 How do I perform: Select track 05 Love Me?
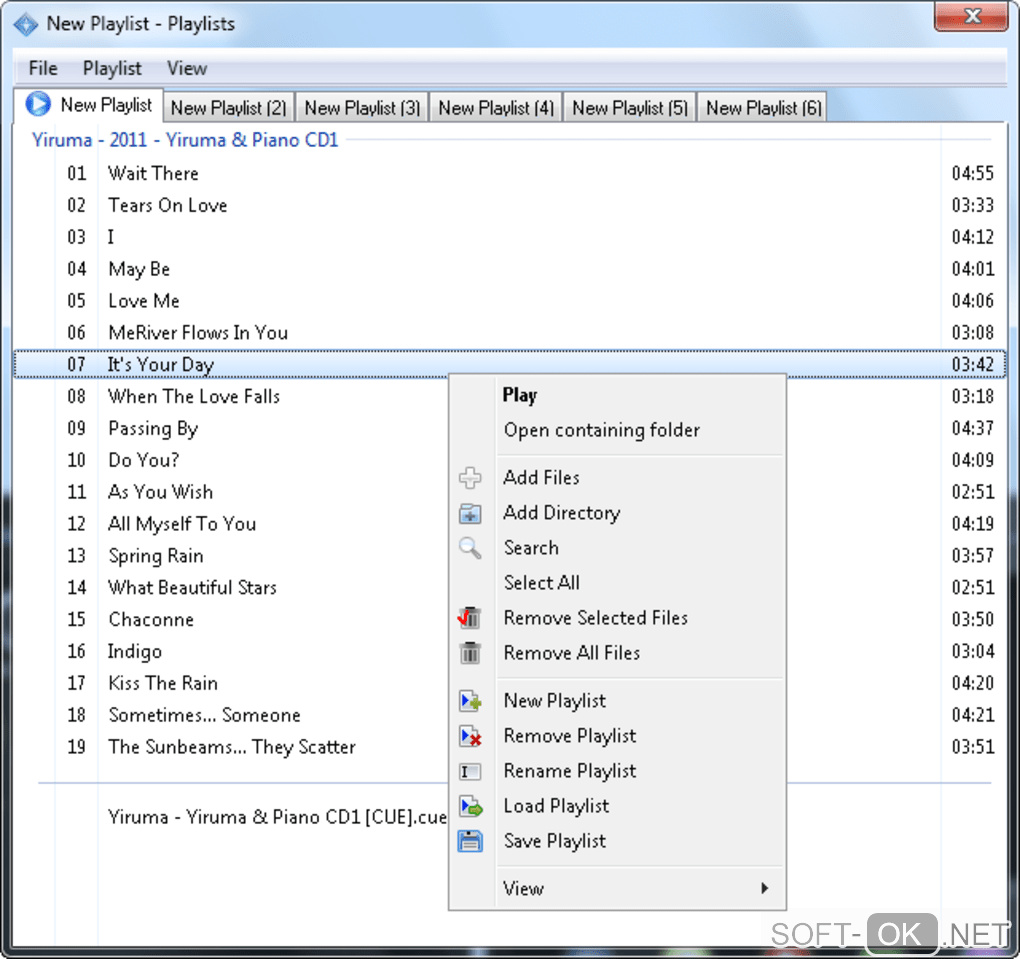pos(509,301)
